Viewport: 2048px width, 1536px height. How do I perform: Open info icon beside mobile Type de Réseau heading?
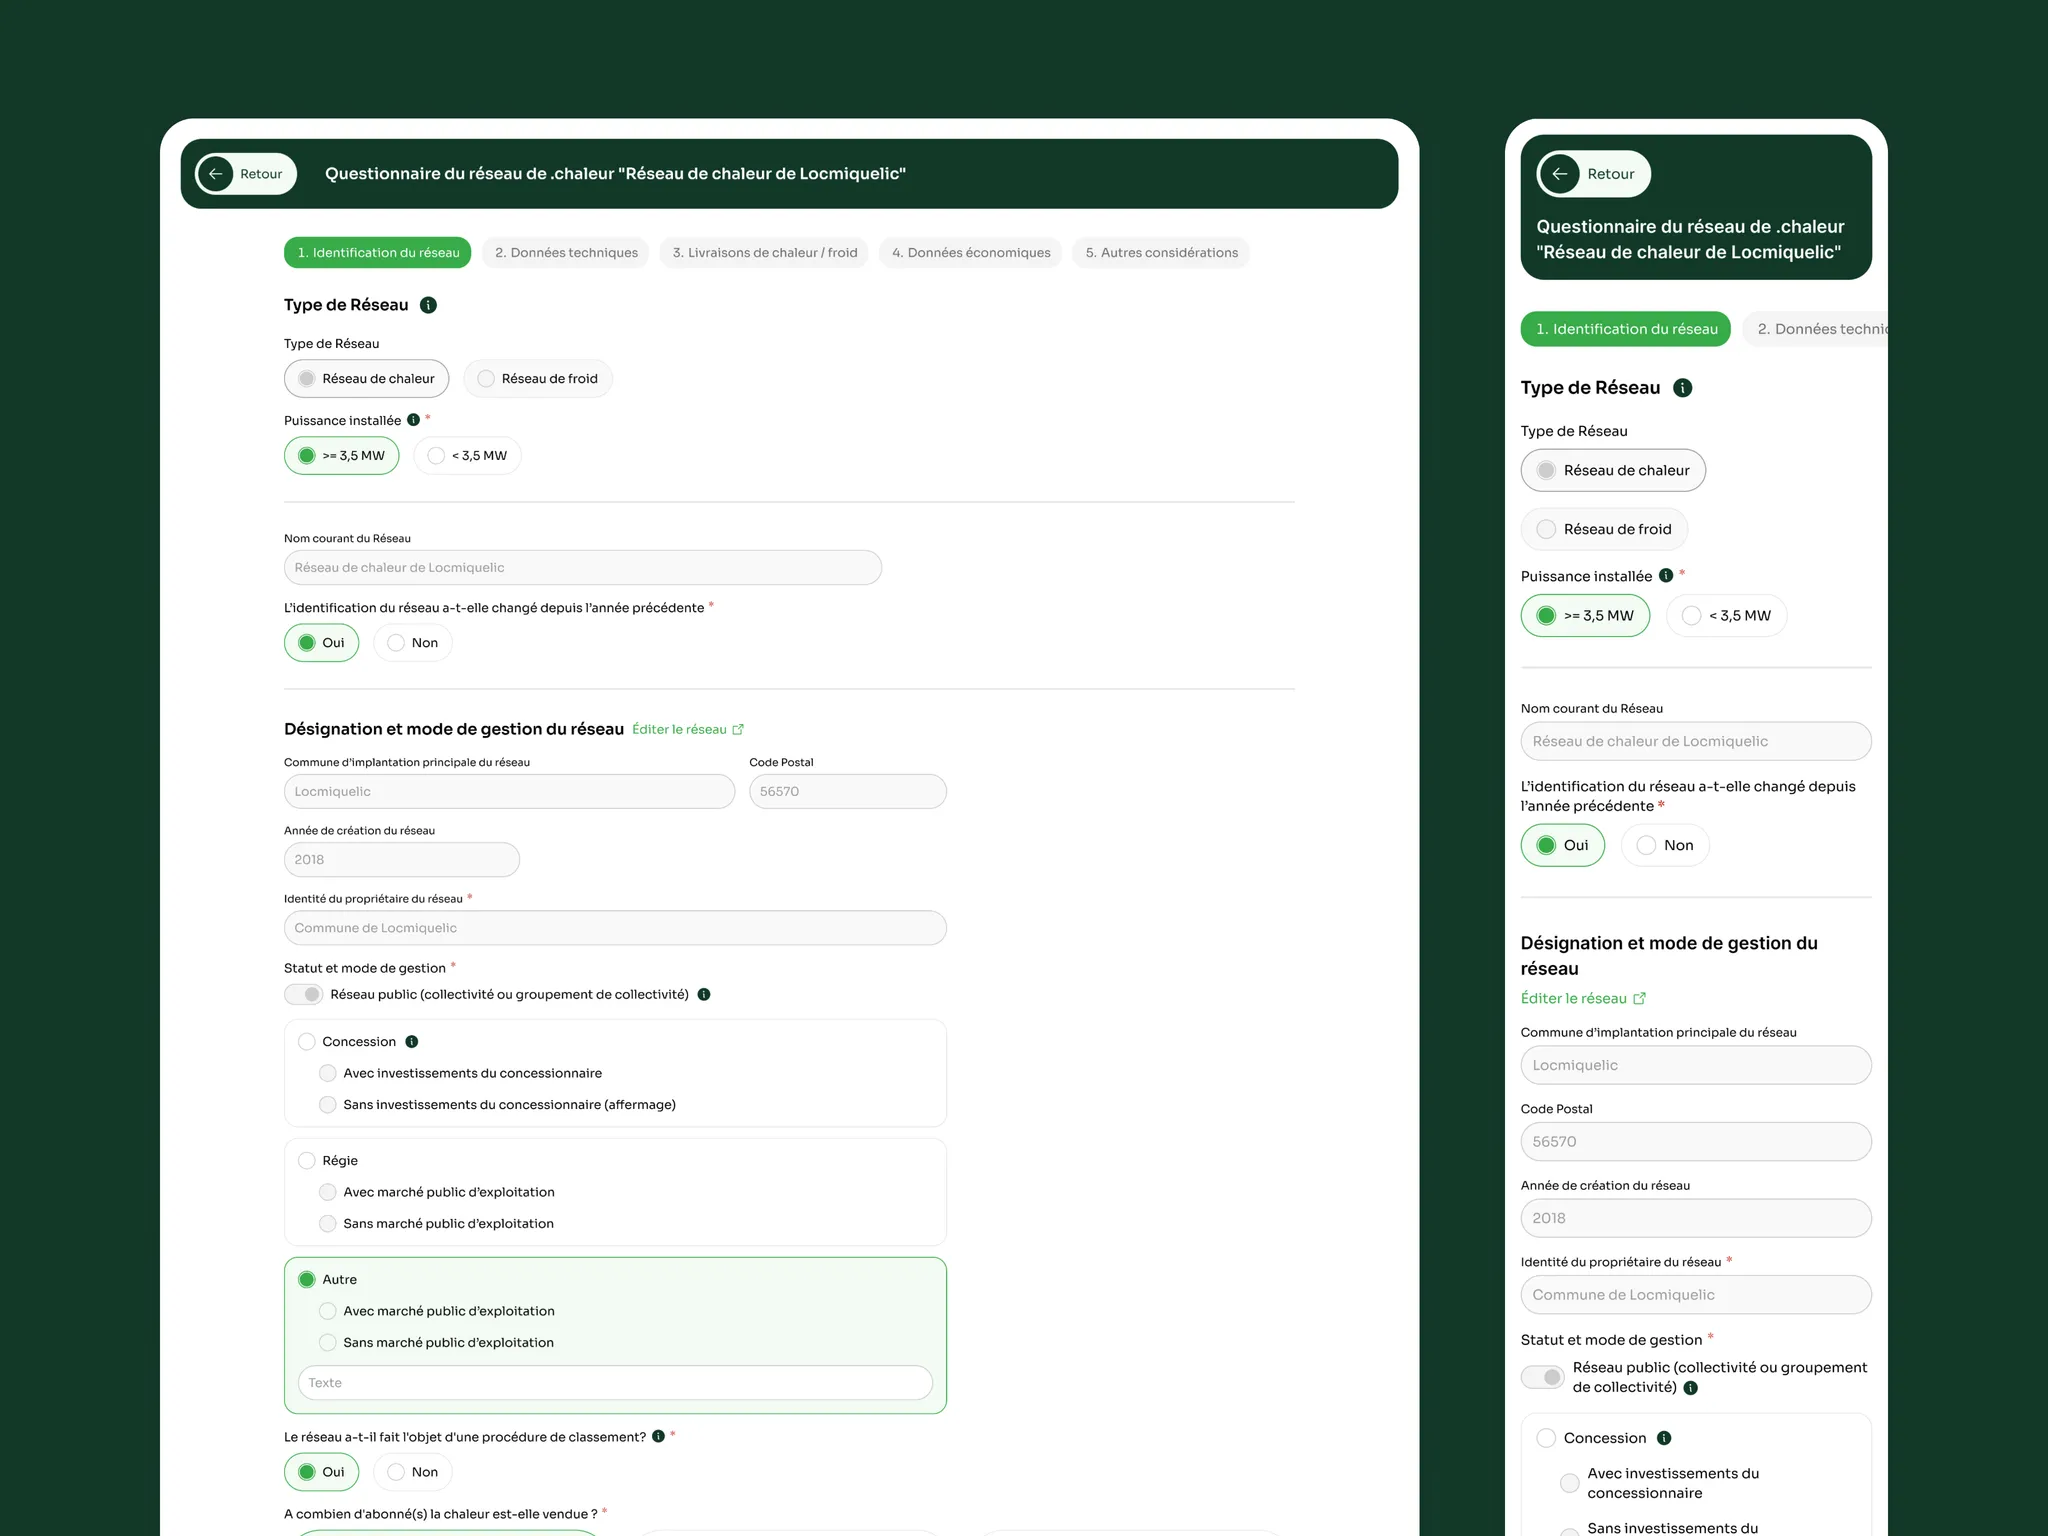coord(1682,388)
